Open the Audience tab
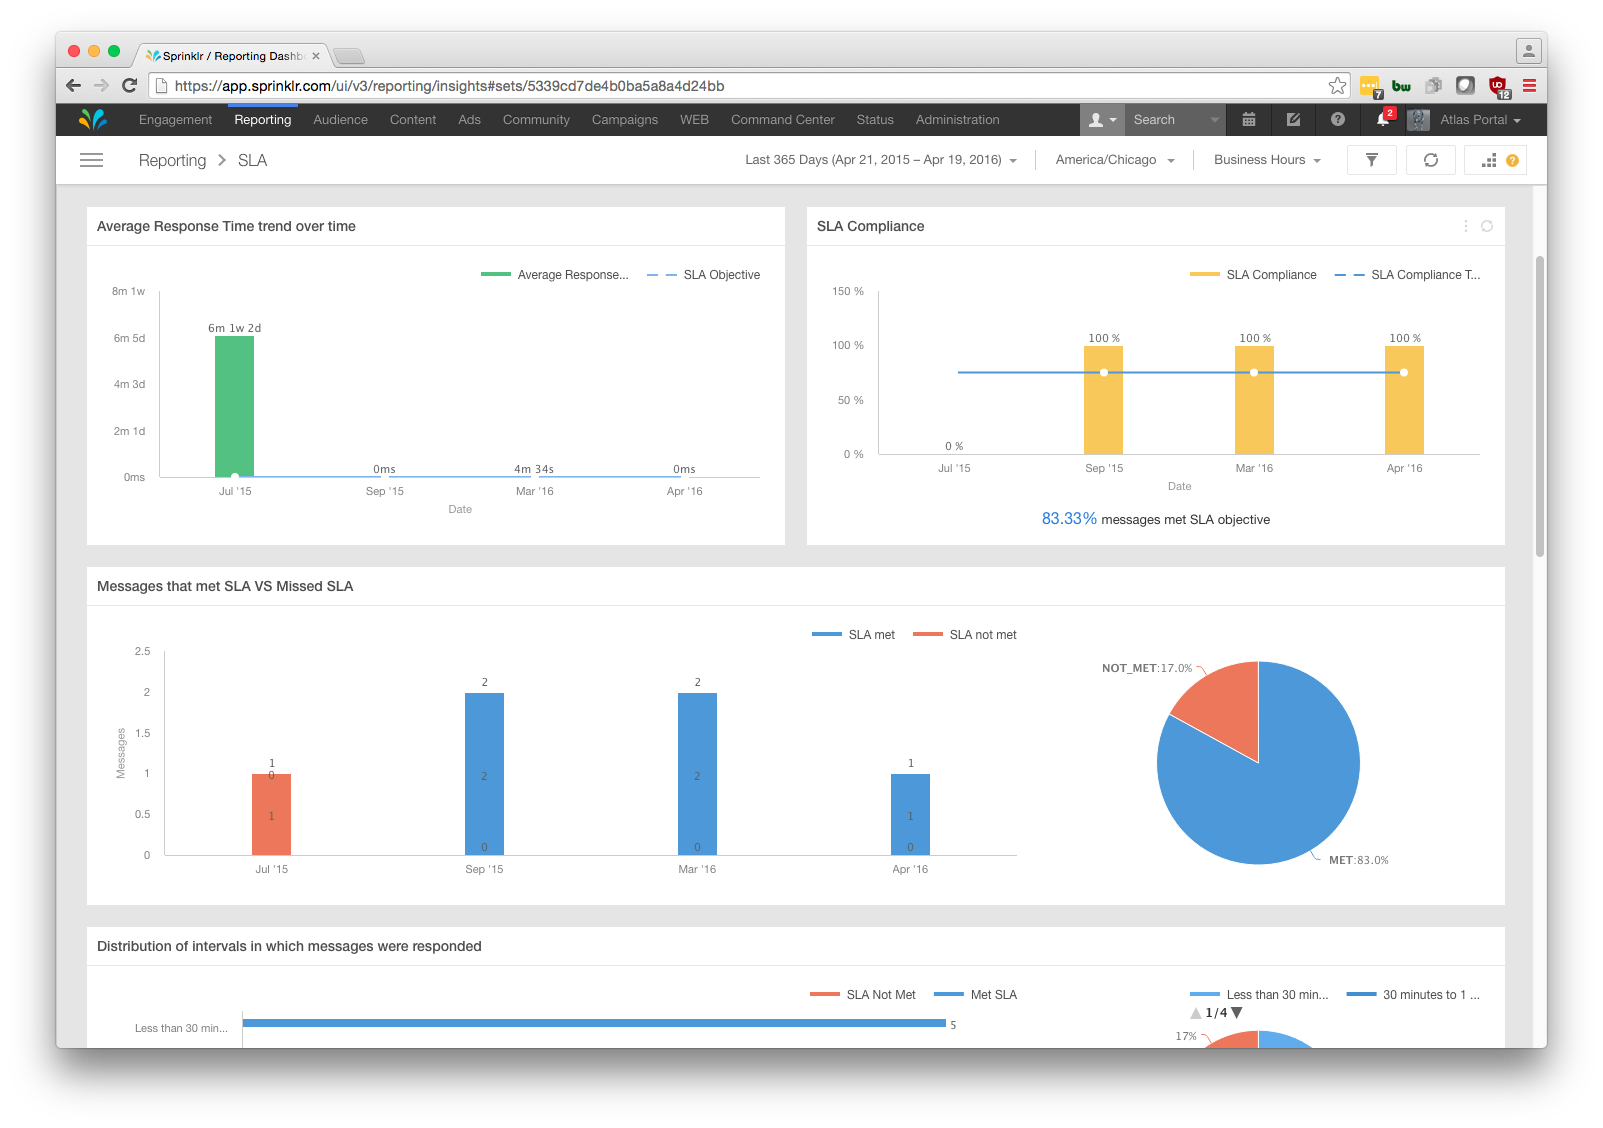Image resolution: width=1603 pixels, height=1128 pixels. tap(341, 120)
